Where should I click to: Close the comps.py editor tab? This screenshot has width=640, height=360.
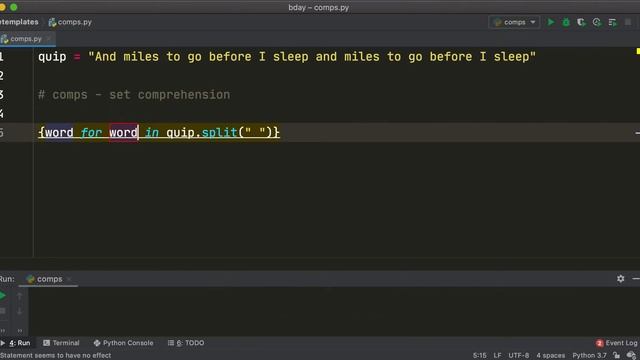point(49,39)
